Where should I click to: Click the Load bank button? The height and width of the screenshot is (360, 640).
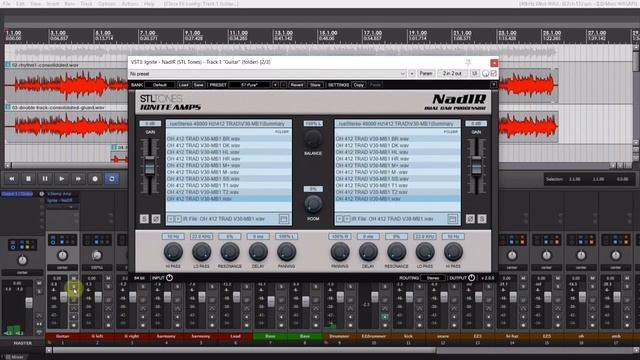click(x=183, y=85)
